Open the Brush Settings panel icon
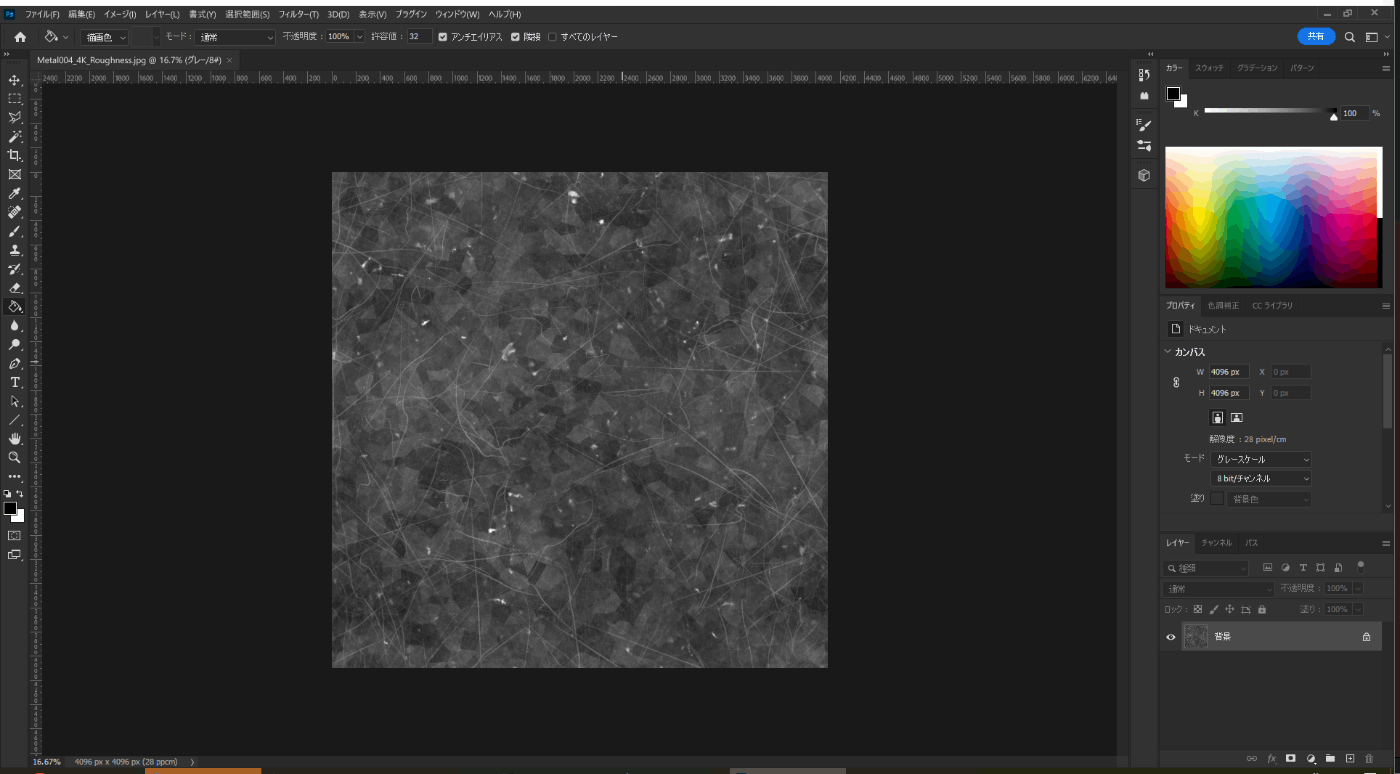 (1144, 125)
